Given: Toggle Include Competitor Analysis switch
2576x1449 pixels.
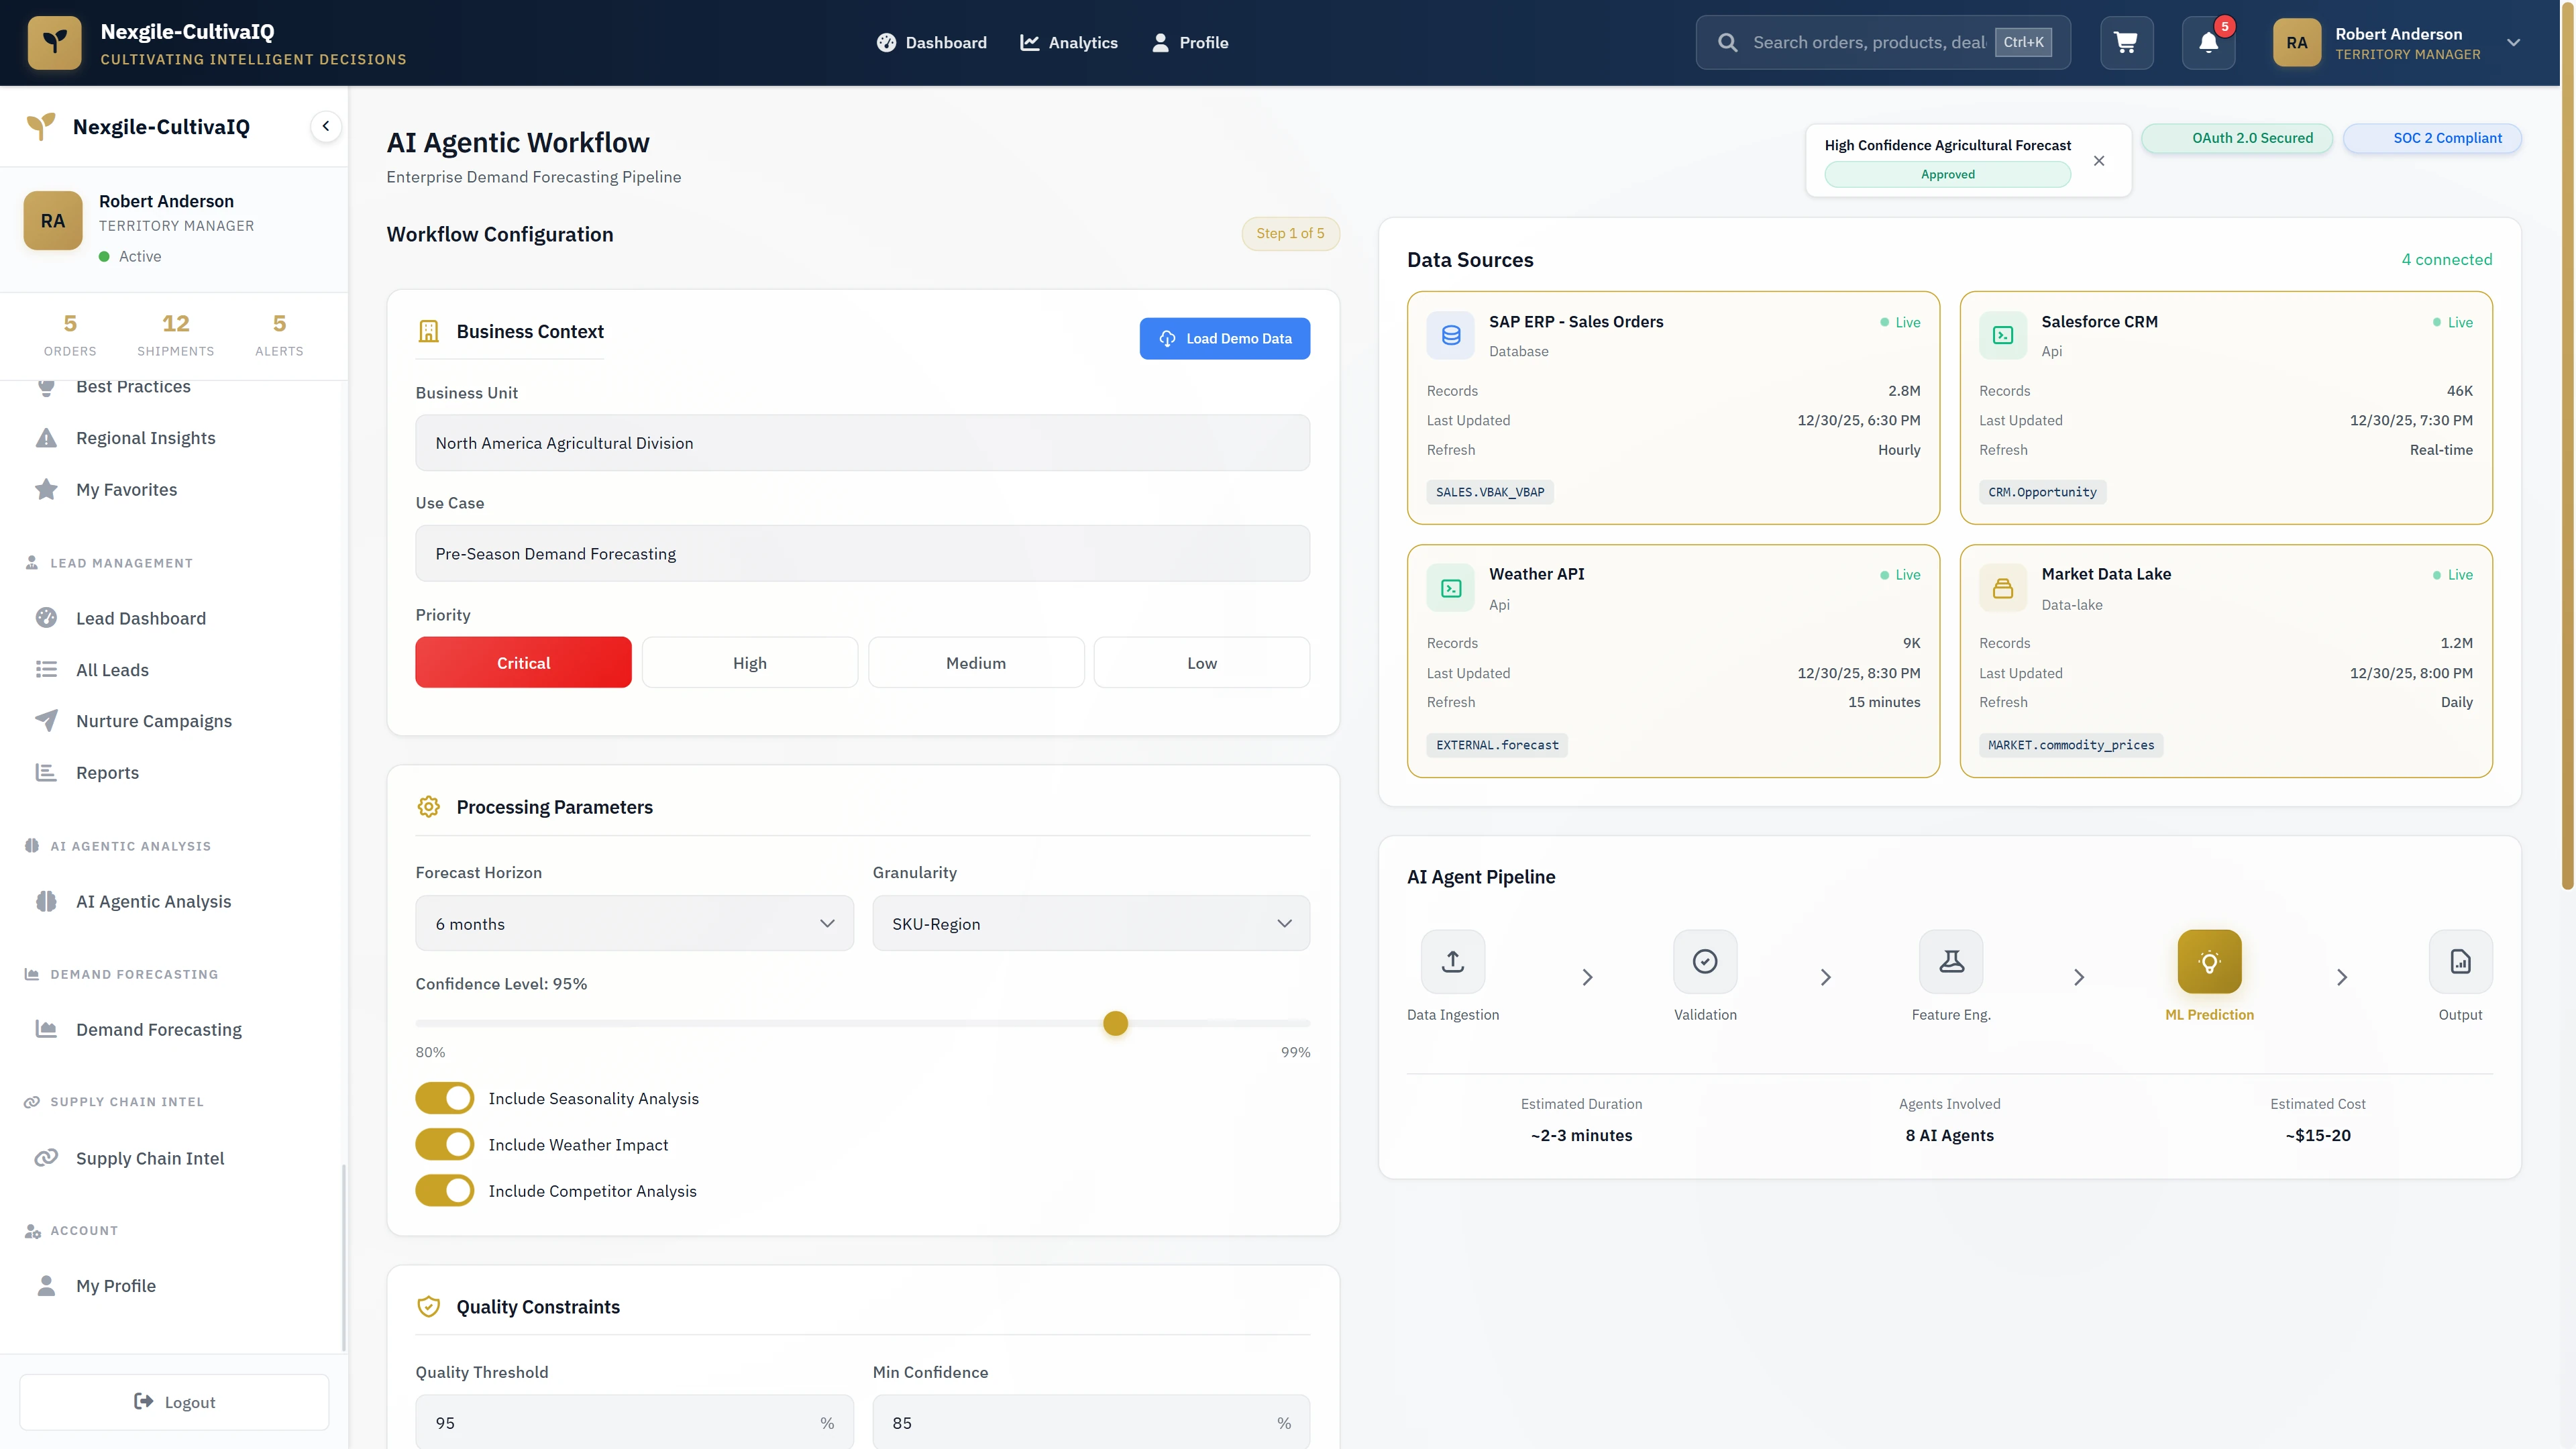Looking at the screenshot, I should click(445, 1190).
